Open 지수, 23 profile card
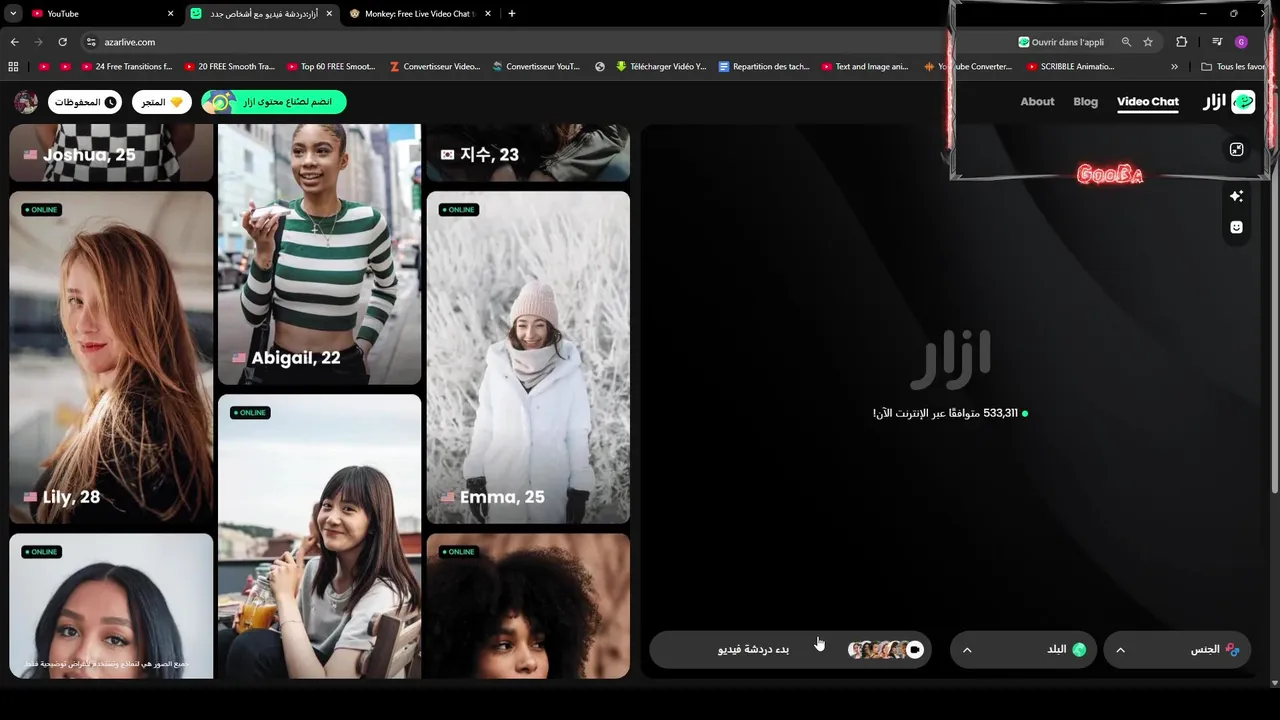The width and height of the screenshot is (1280, 720). tap(528, 153)
